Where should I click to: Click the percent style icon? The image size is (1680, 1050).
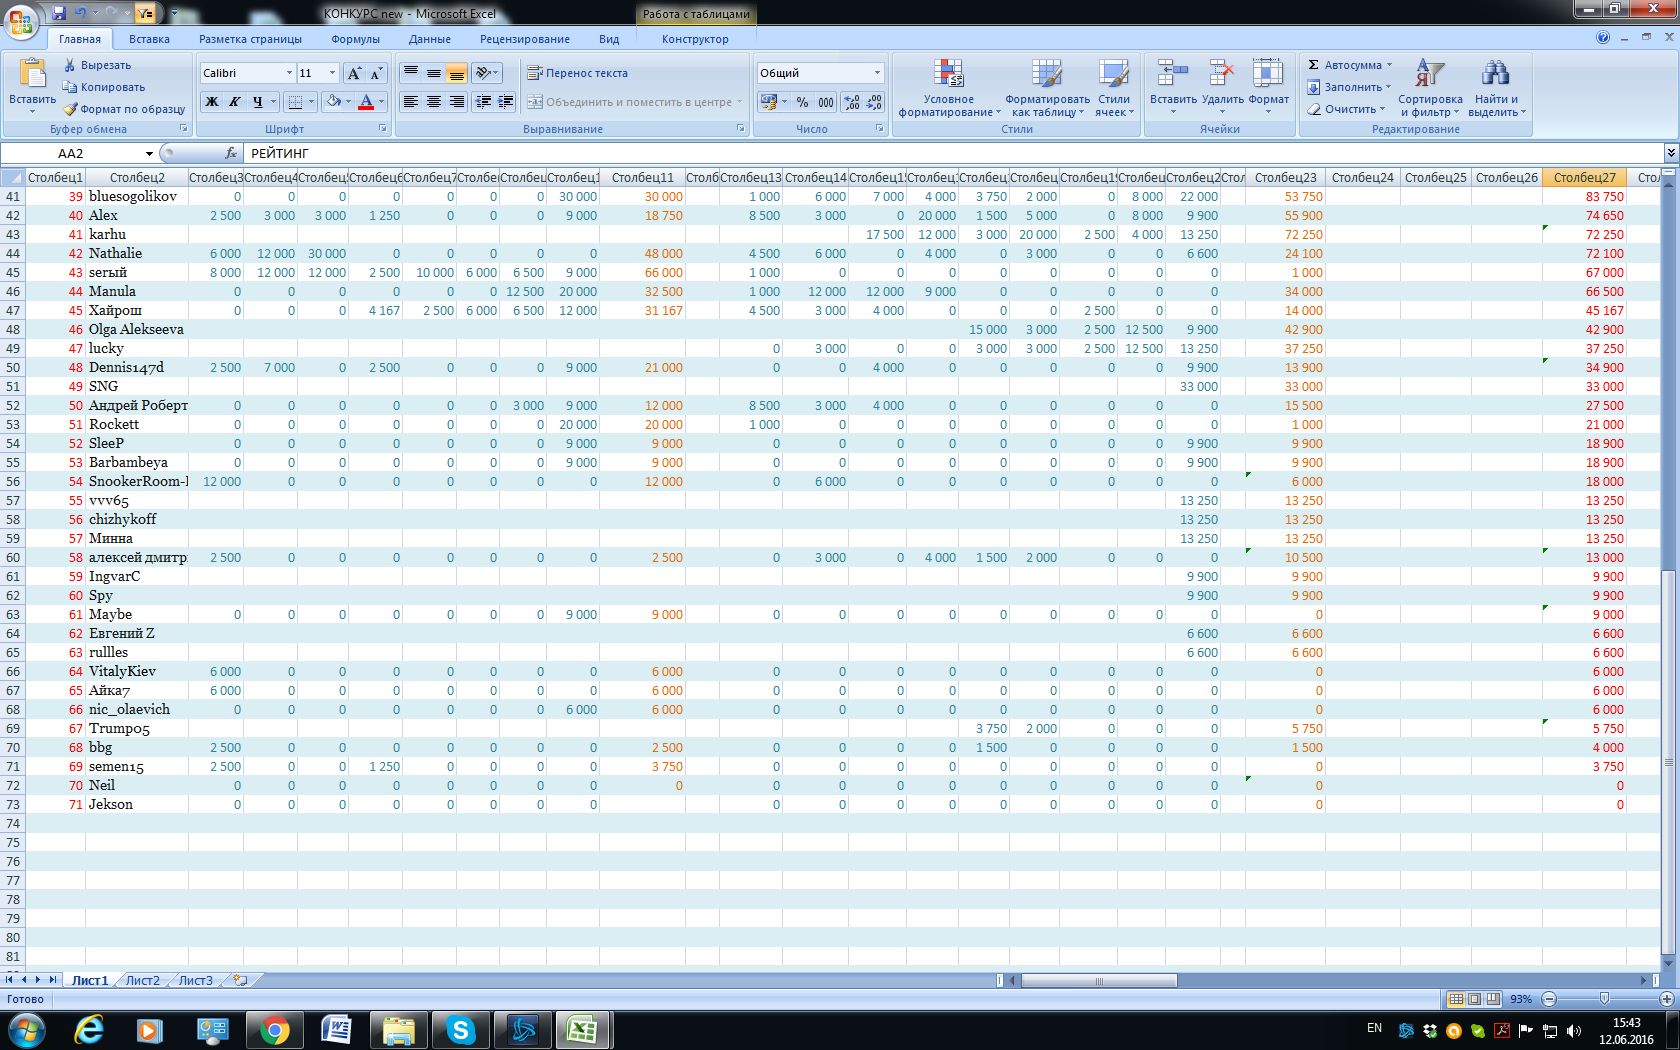click(802, 102)
